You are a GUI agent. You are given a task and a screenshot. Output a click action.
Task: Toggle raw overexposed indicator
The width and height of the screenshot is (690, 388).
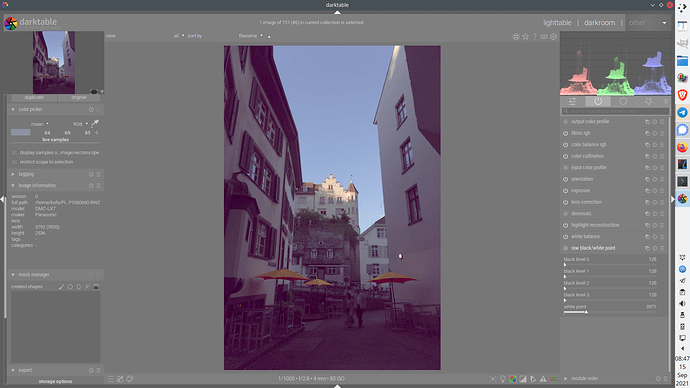coord(513,379)
